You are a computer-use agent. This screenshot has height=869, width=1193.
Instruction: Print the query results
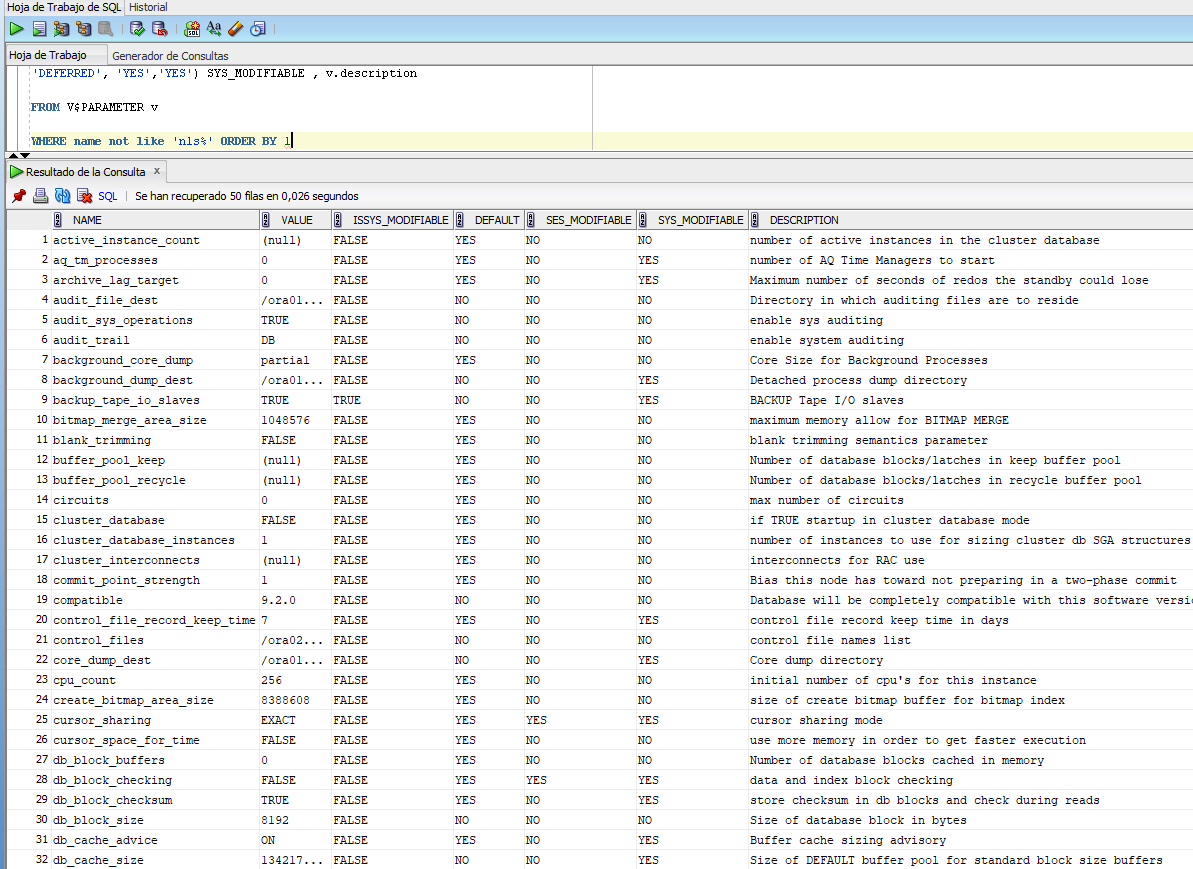click(40, 196)
